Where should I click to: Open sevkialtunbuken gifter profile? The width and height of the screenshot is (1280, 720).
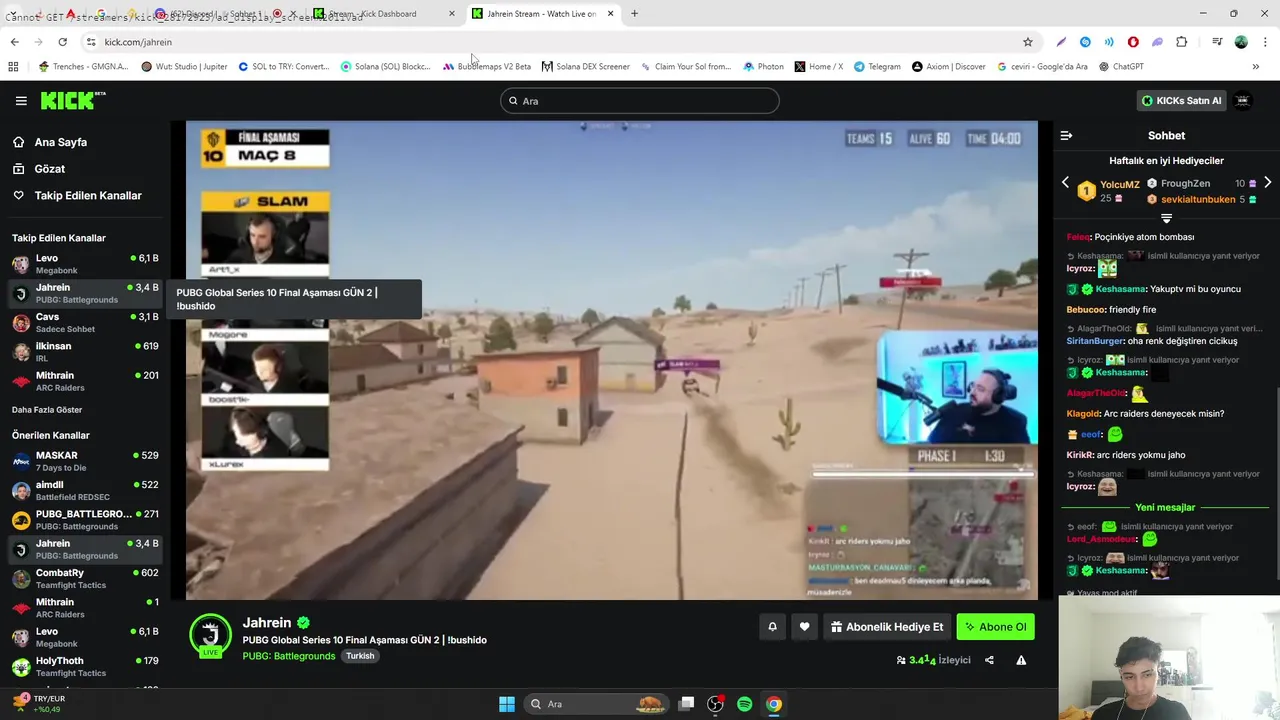coord(1197,200)
